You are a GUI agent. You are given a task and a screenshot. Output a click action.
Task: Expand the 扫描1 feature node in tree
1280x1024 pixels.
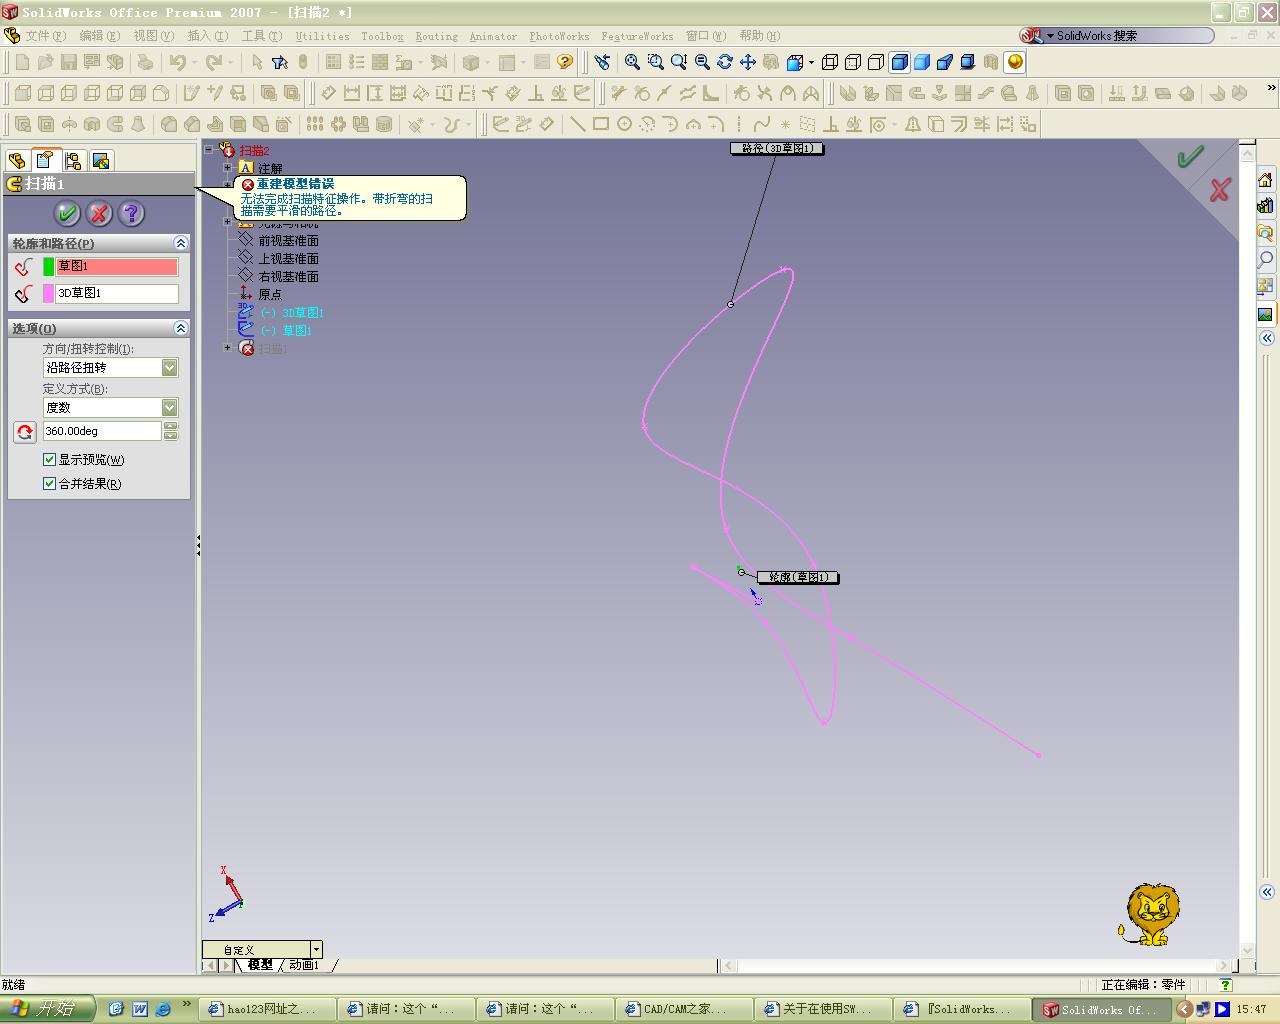(228, 348)
